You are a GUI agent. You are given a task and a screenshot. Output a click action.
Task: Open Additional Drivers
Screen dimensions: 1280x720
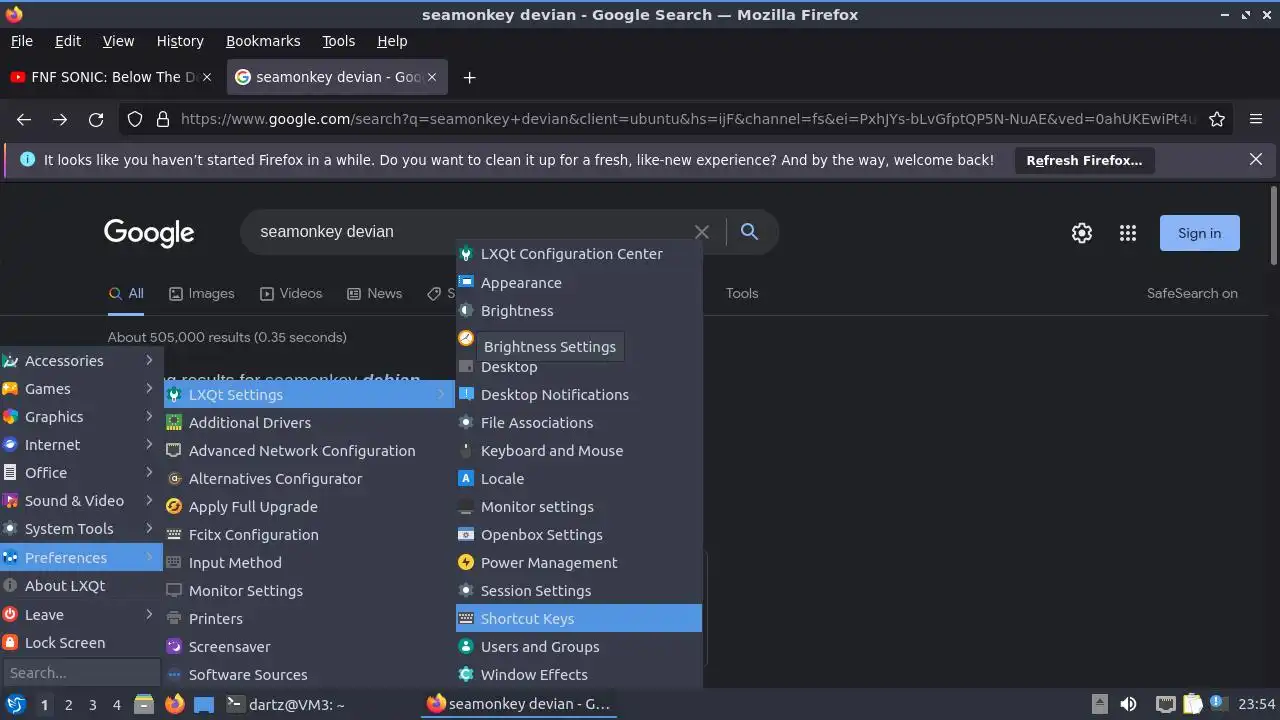[x=309, y=422]
